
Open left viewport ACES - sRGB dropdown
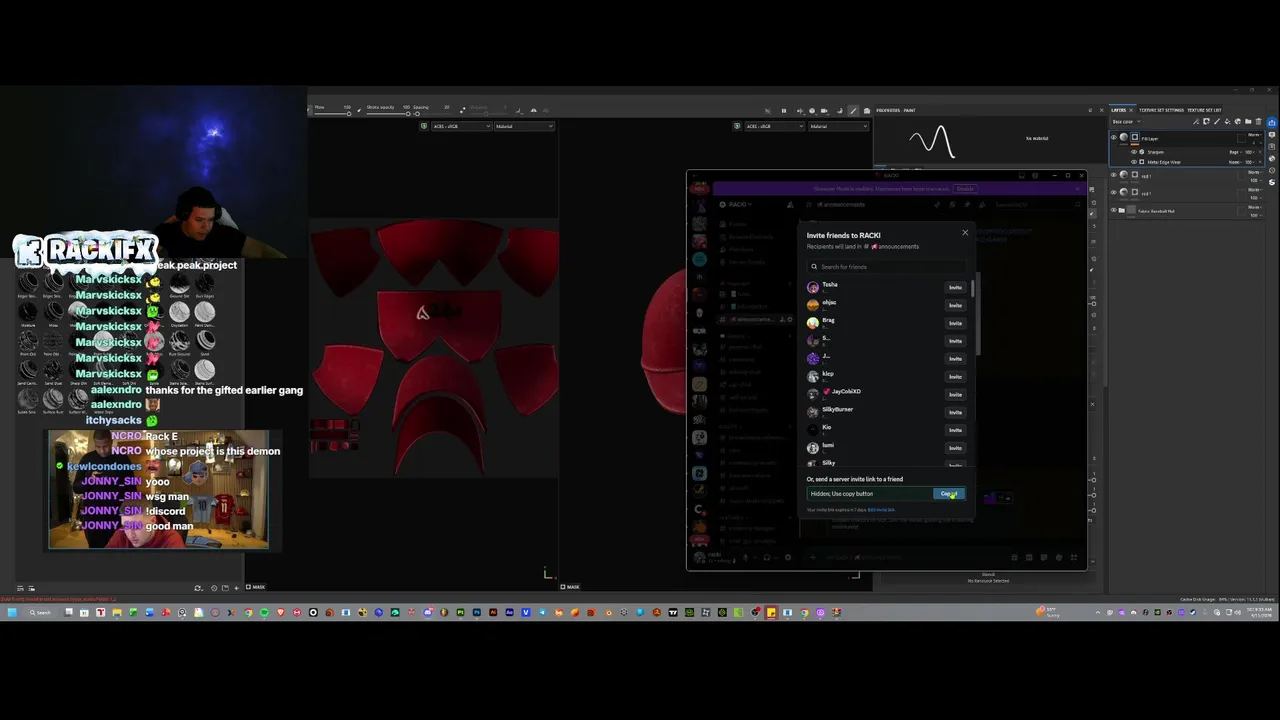[463, 126]
